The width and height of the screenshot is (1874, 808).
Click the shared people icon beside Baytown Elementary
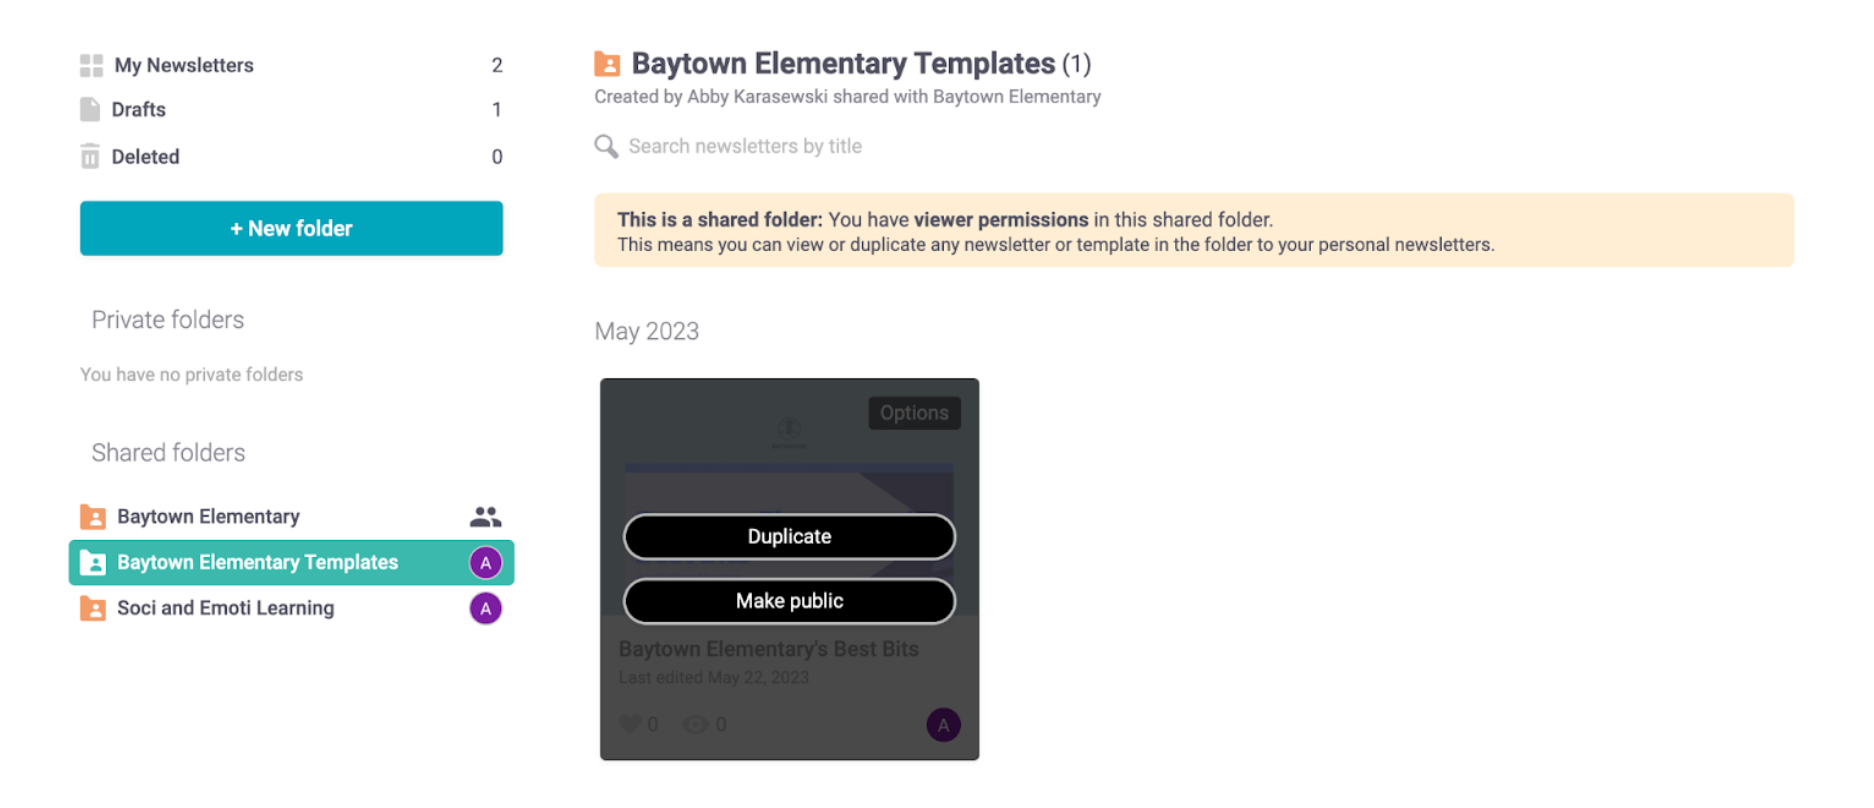(485, 517)
